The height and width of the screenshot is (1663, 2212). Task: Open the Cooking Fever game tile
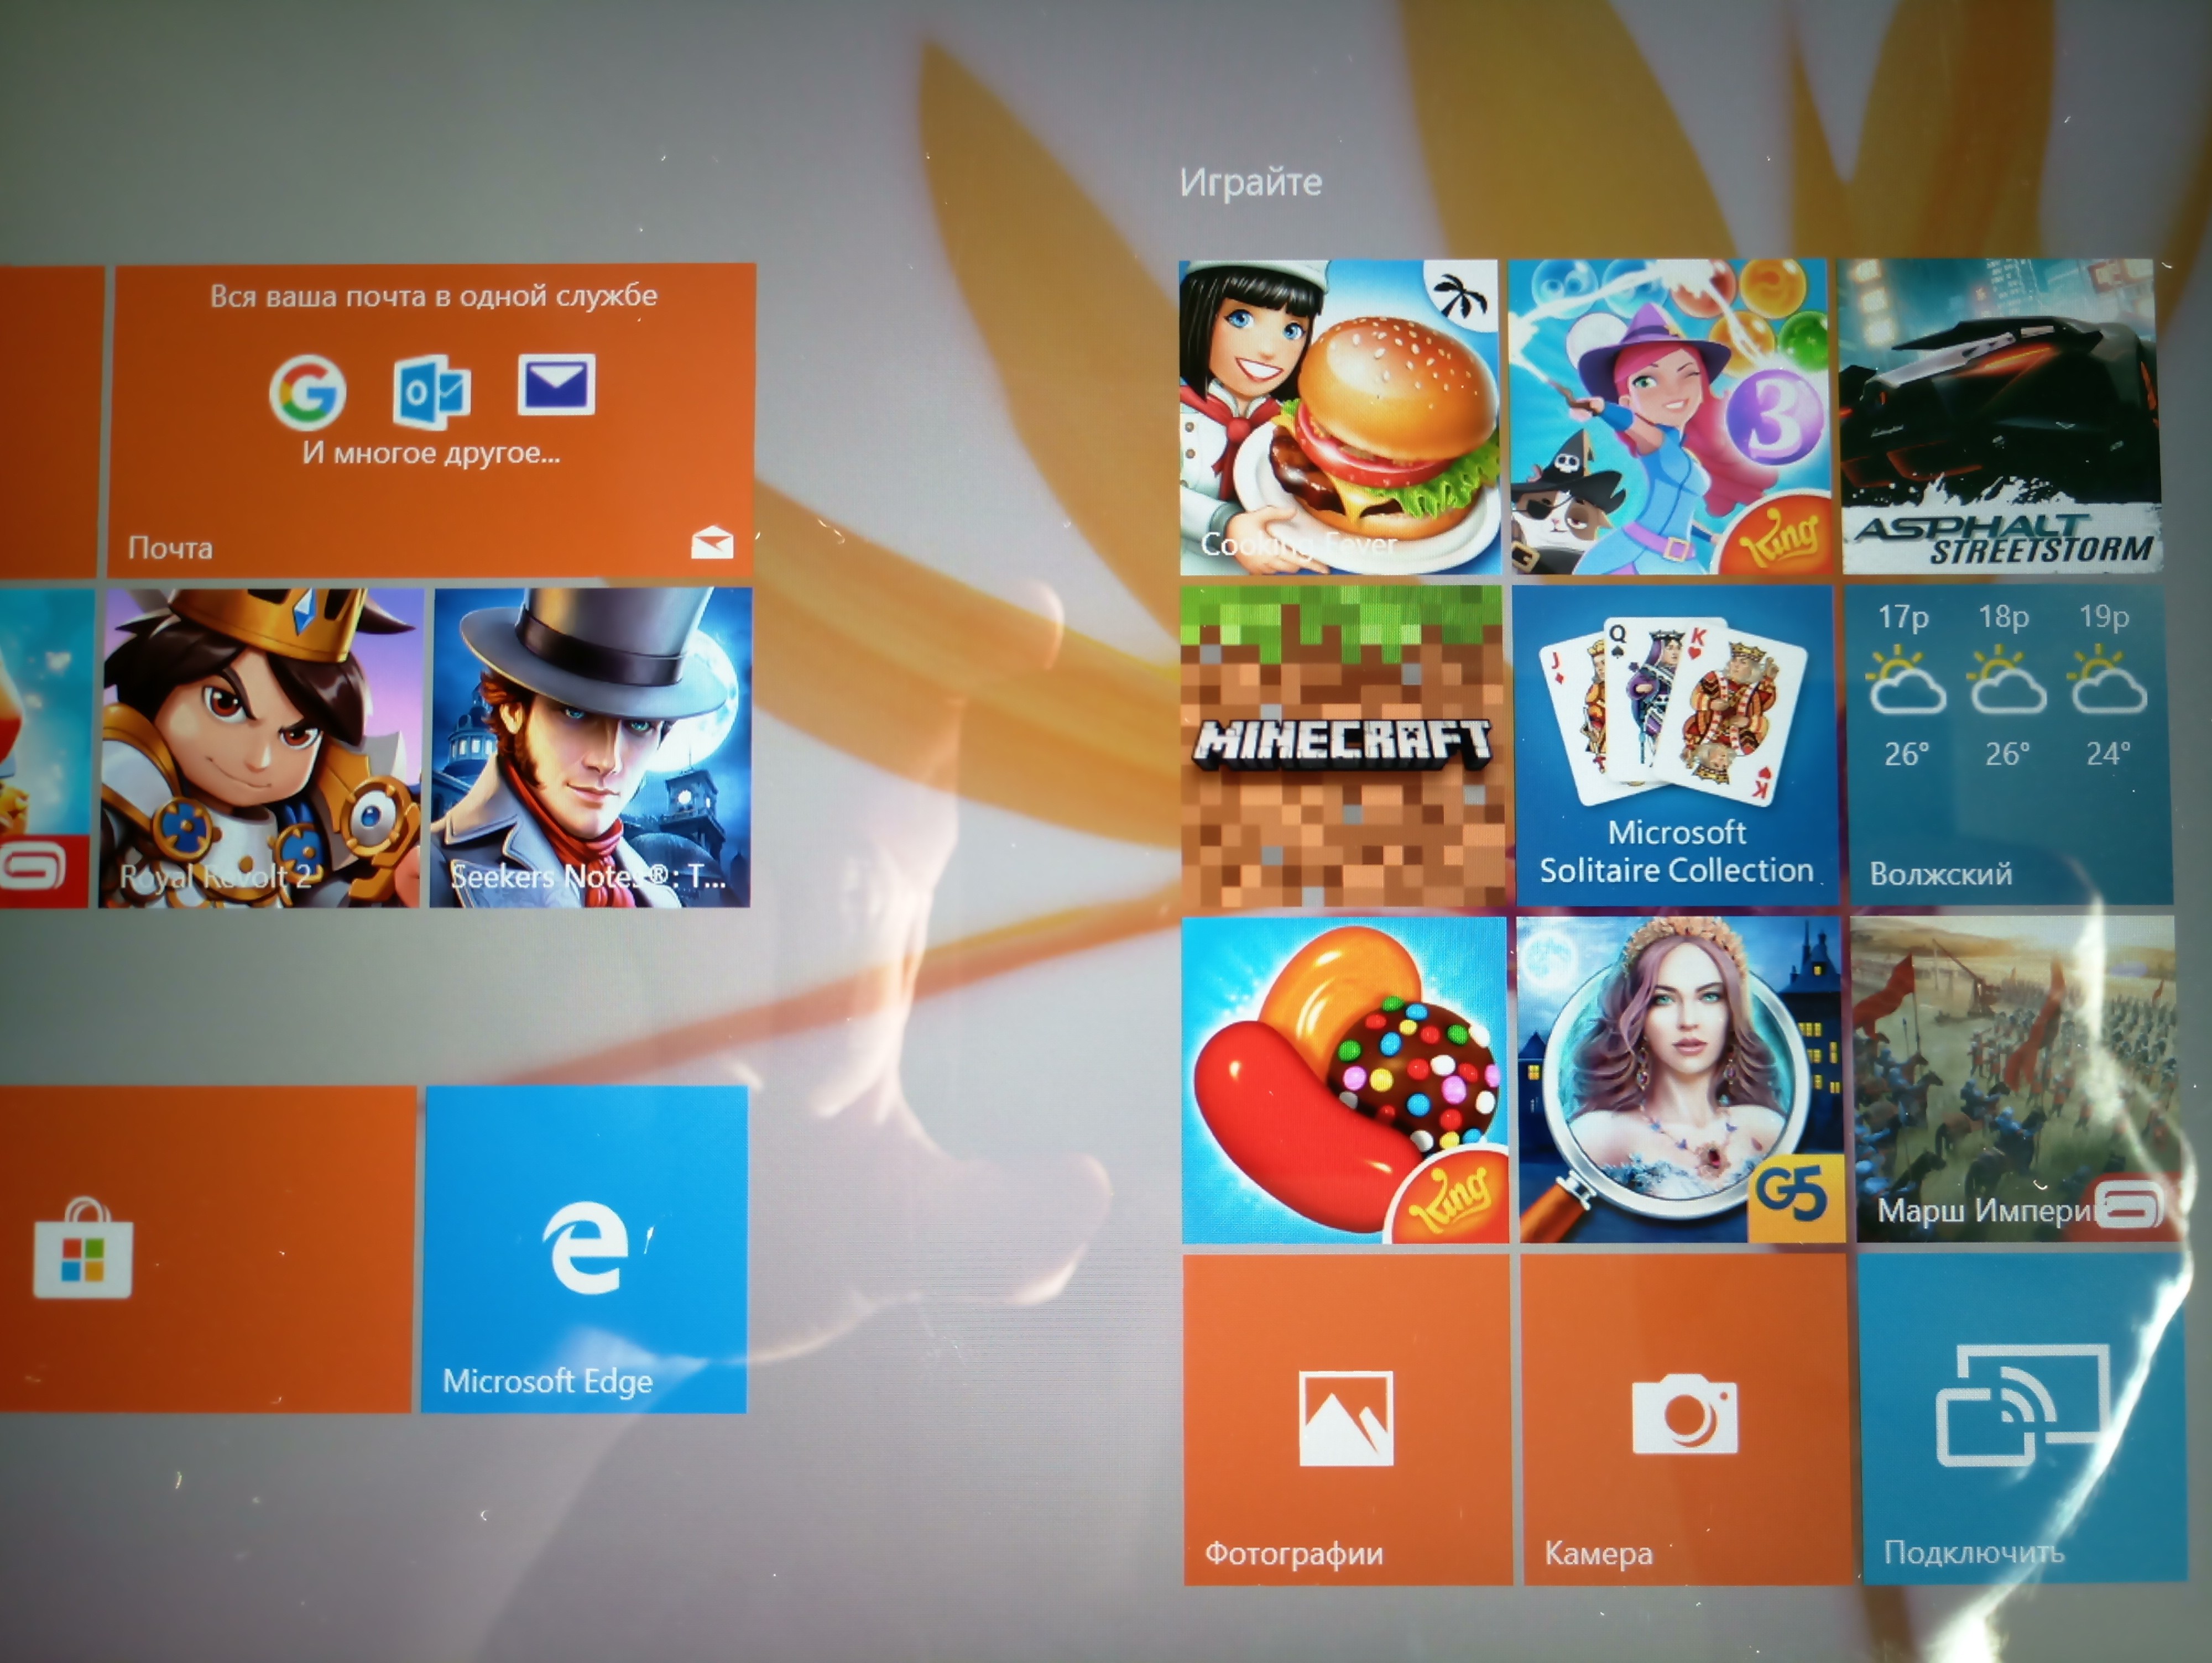[1339, 418]
